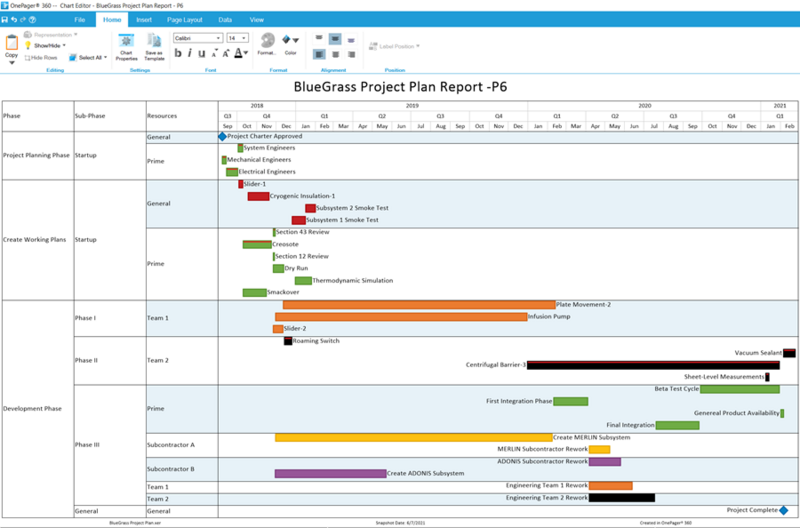Click the Label Position icon
The width and height of the screenshot is (800, 528).
pos(373,46)
